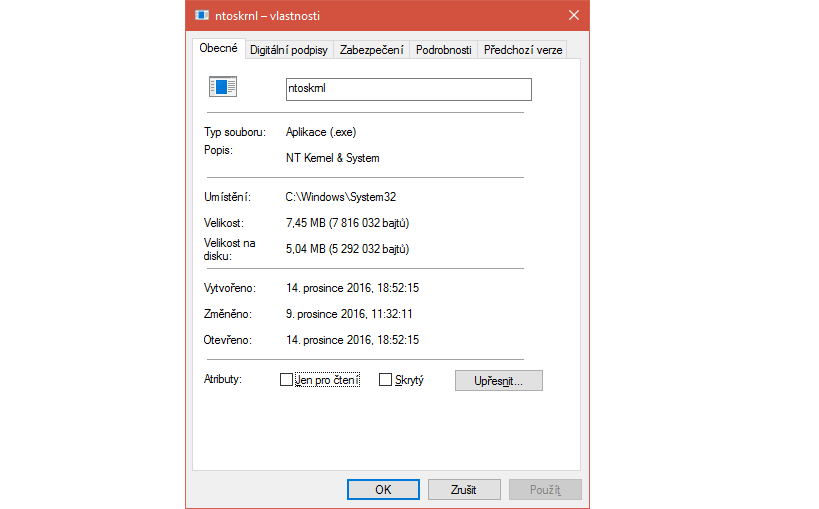Click the ntoskrnl file icon in Obecné tab
Image resolution: width=819 pixels, height=509 pixels.
point(223,86)
